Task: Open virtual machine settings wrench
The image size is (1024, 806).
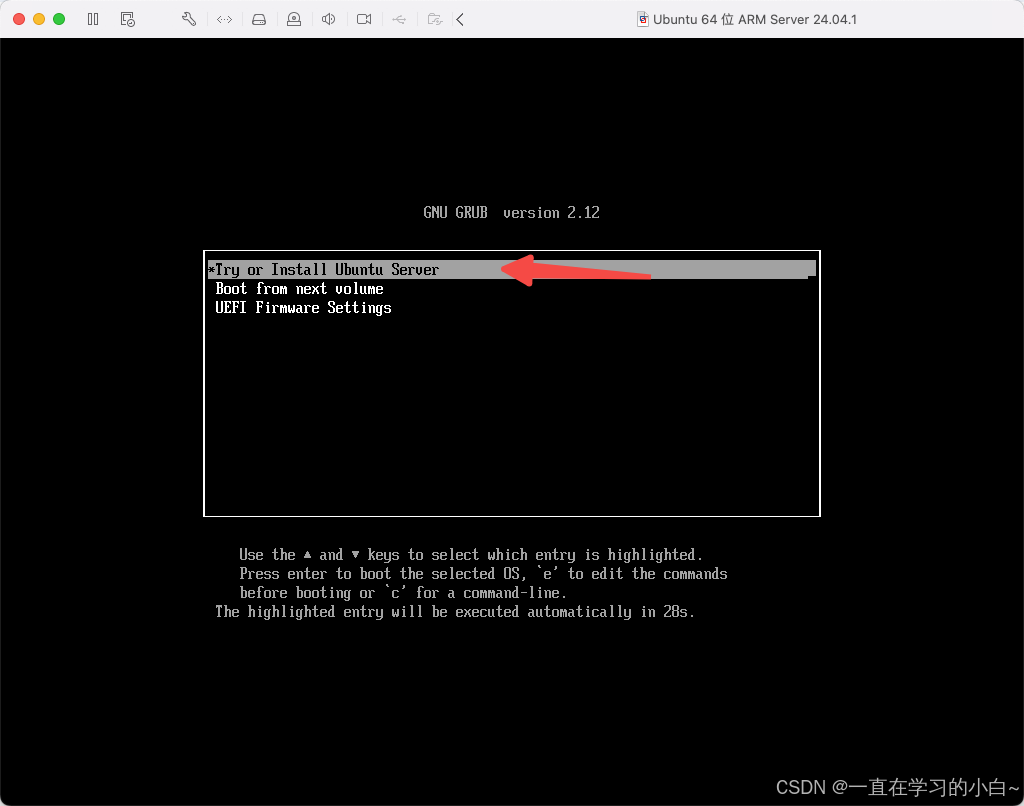Action: point(189,20)
